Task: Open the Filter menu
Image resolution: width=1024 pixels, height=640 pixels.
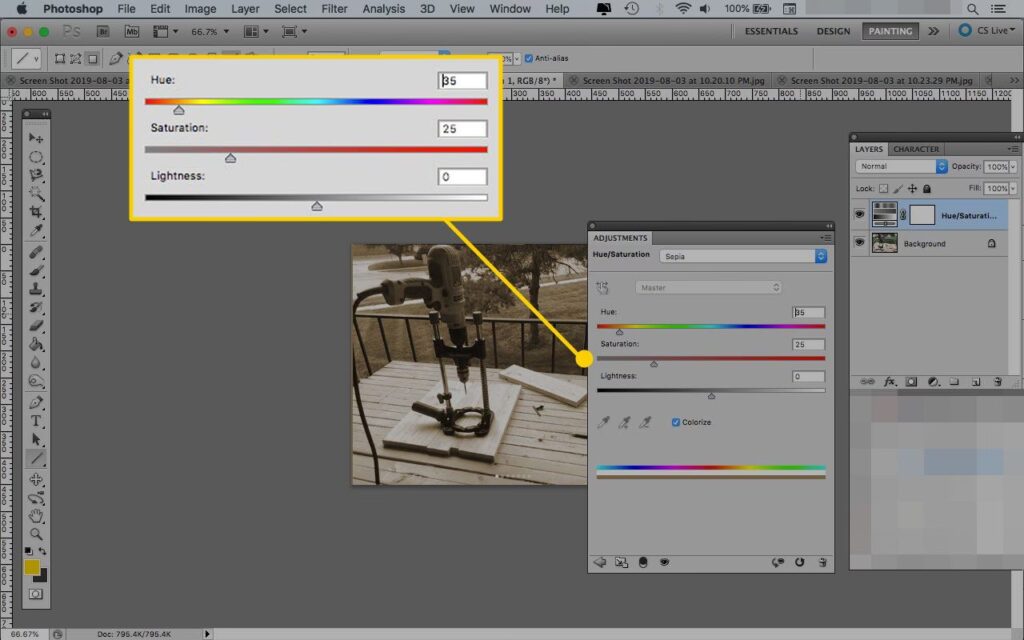Action: (x=334, y=9)
